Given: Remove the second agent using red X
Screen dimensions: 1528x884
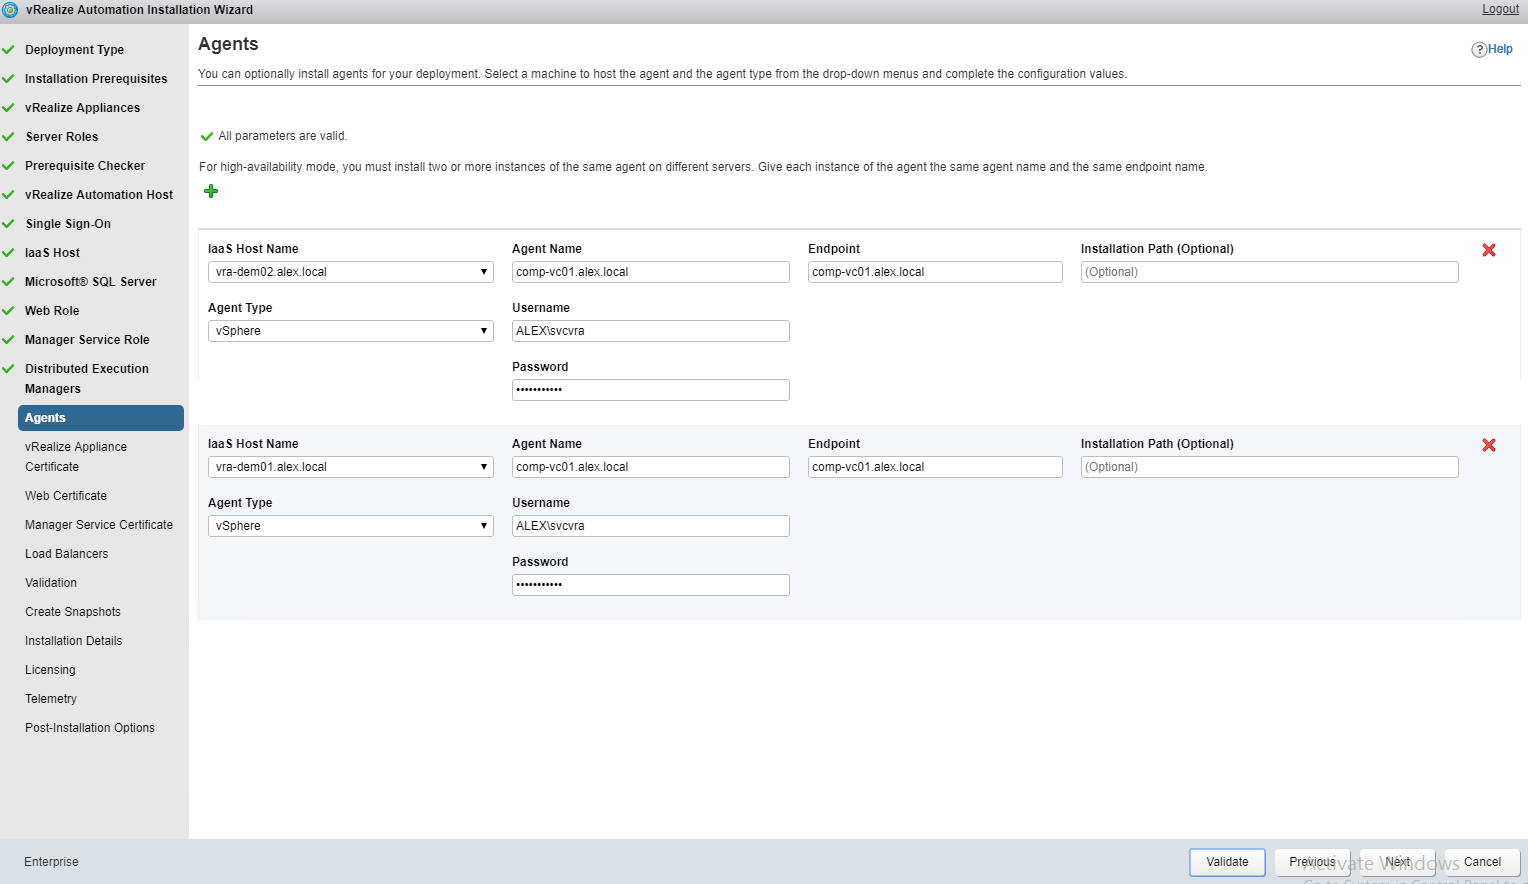Looking at the screenshot, I should click(1488, 445).
